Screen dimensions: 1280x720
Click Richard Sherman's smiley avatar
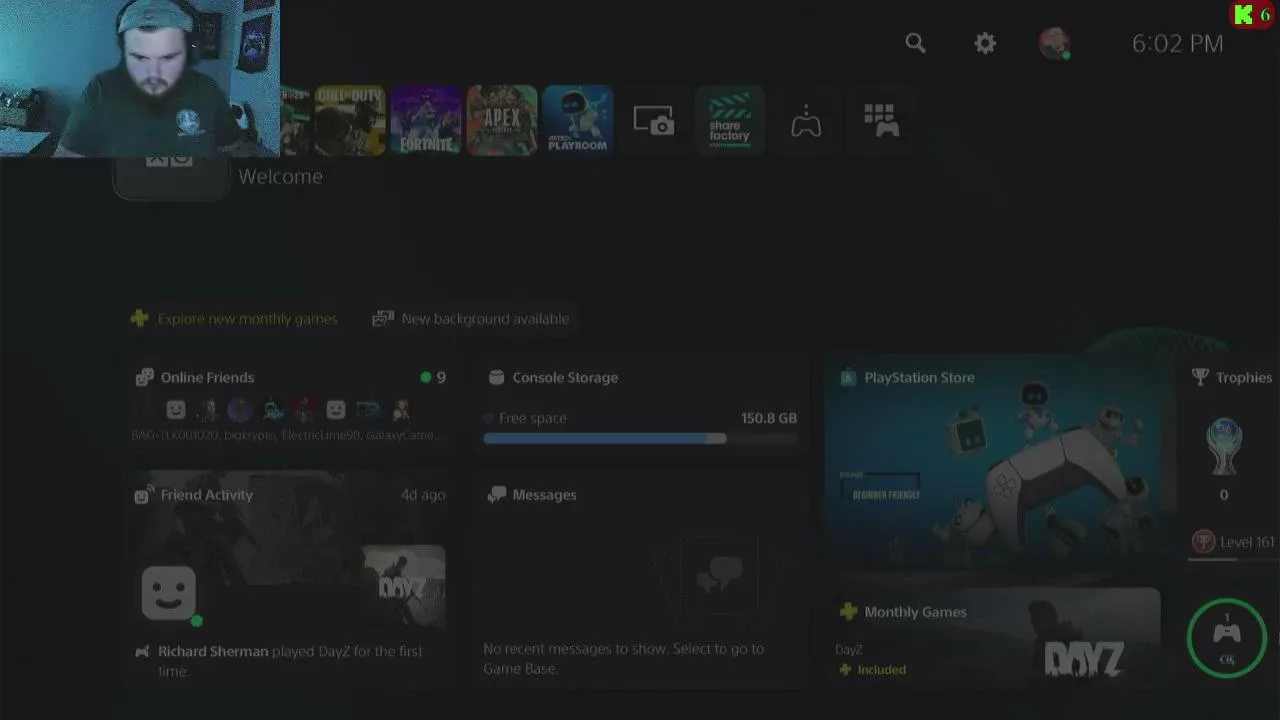click(168, 592)
